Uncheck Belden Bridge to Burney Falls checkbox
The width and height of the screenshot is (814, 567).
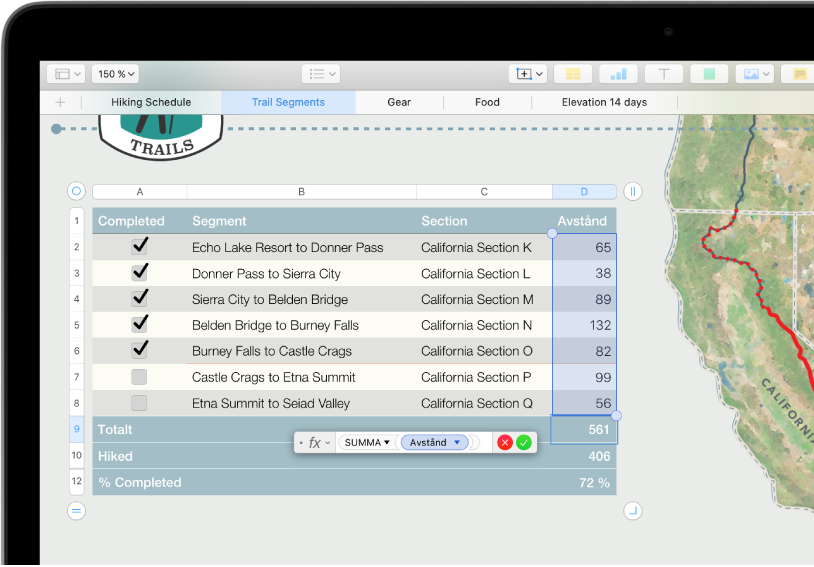point(139,324)
